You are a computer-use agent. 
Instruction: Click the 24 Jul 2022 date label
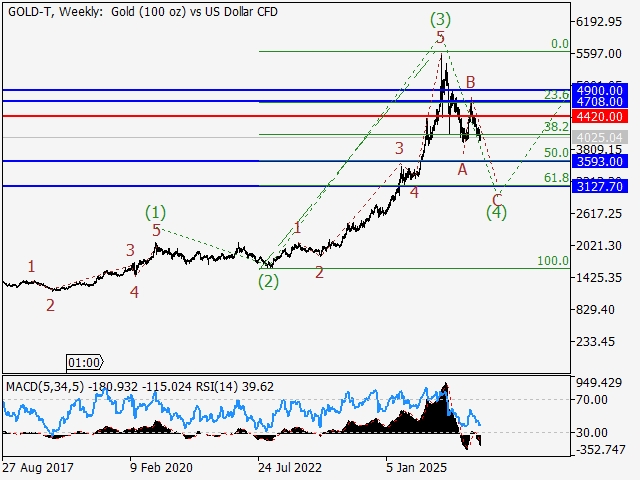(x=289, y=467)
